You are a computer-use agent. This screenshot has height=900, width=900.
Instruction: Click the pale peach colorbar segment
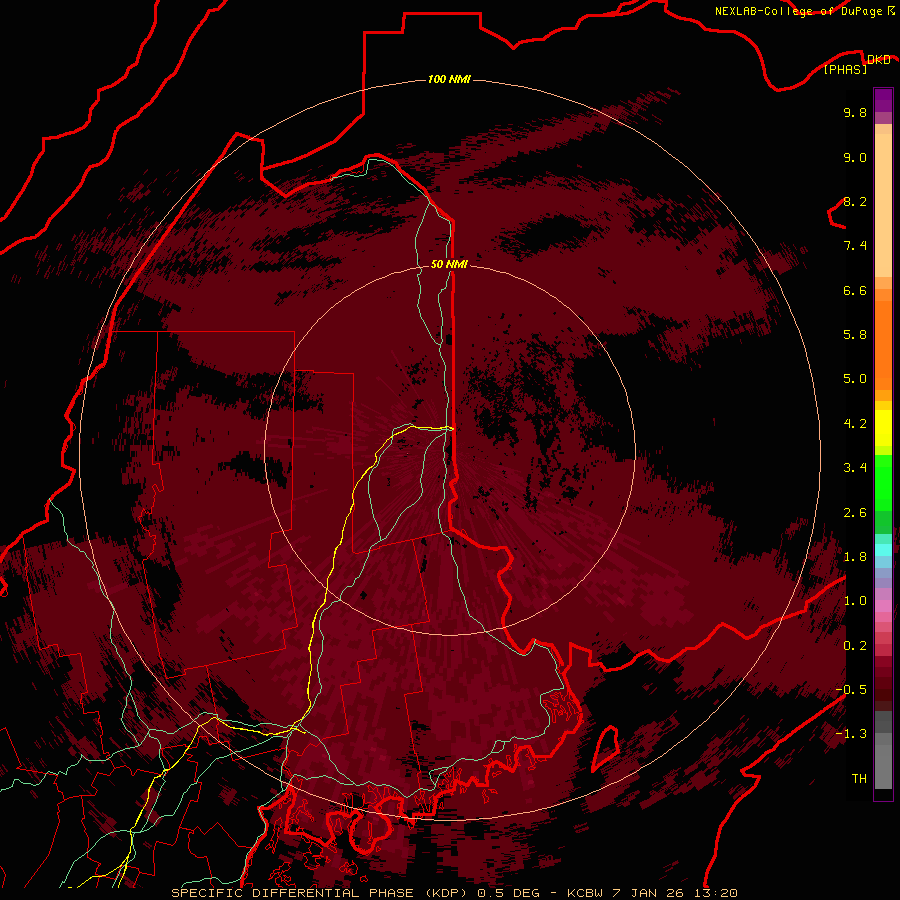tap(883, 207)
